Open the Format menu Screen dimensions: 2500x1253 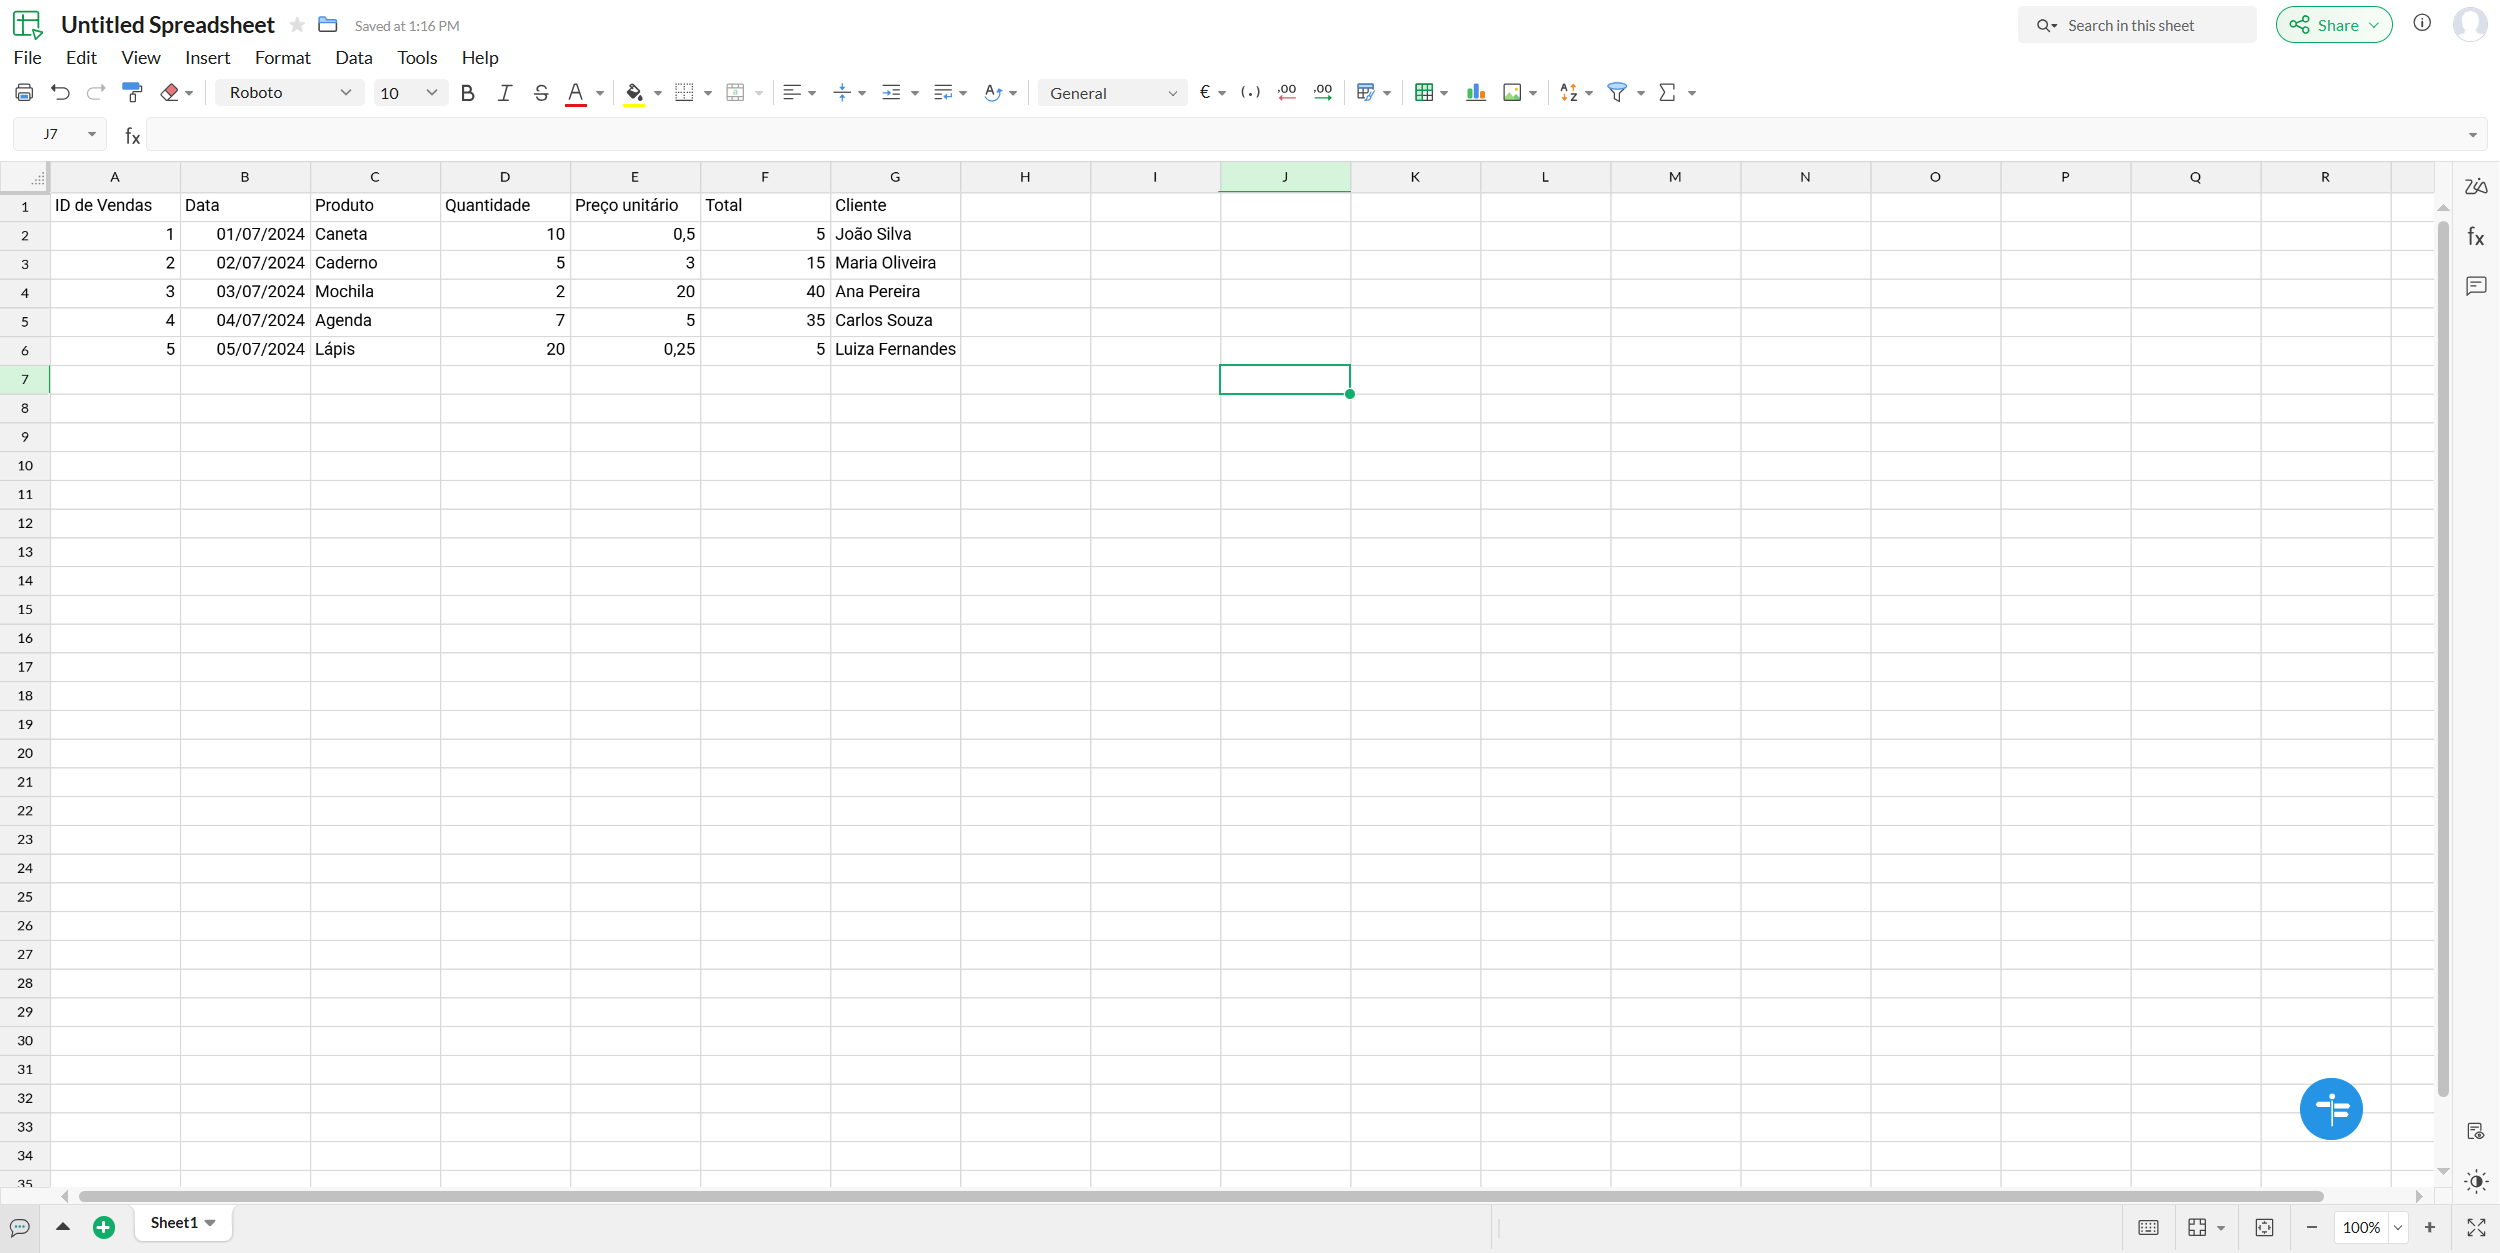pyautogui.click(x=283, y=58)
